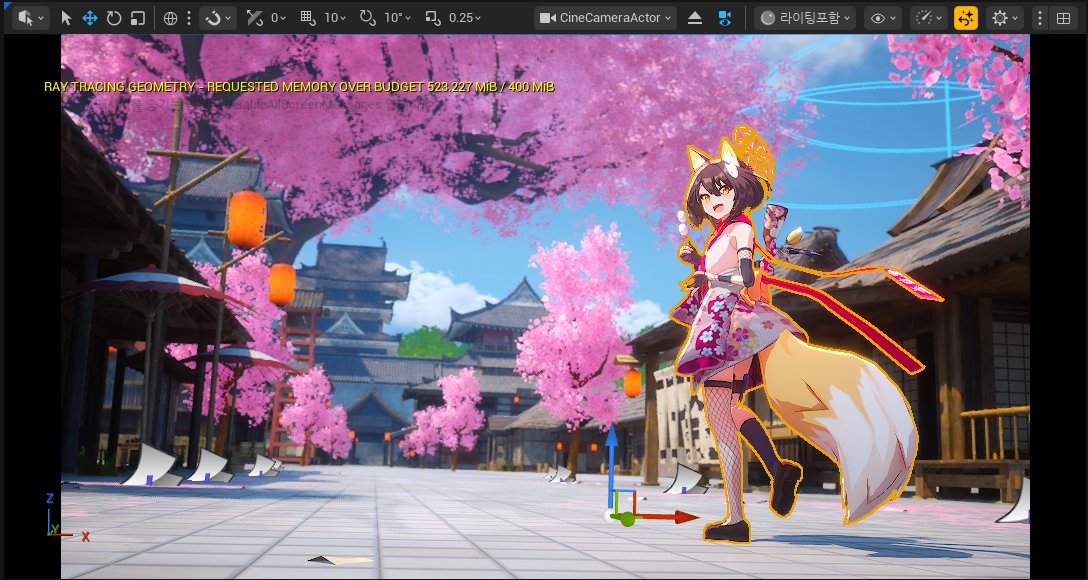The width and height of the screenshot is (1088, 580).
Task: Open the Show flags eye menu
Action: [x=883, y=18]
